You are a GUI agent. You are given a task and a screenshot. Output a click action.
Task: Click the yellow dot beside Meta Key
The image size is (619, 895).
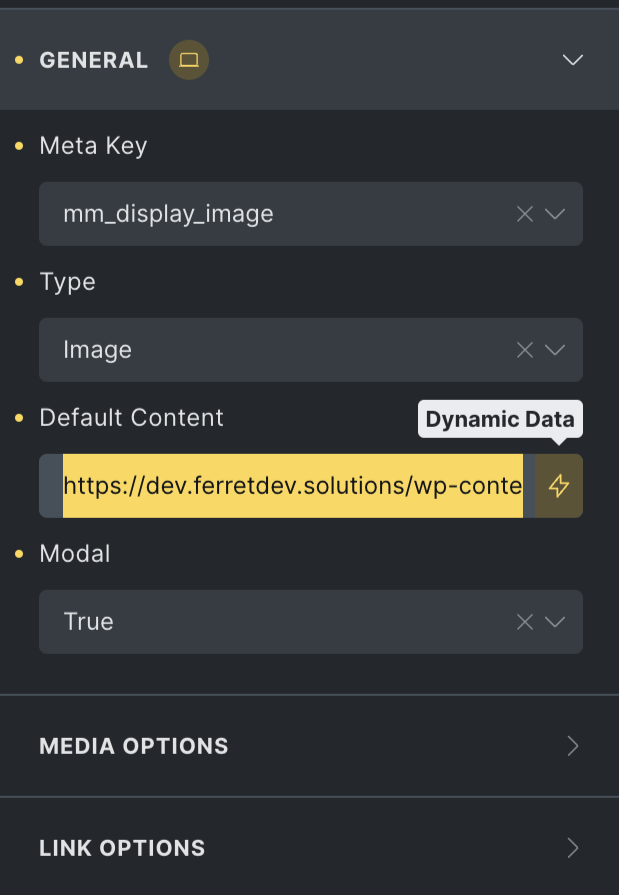tap(19, 146)
